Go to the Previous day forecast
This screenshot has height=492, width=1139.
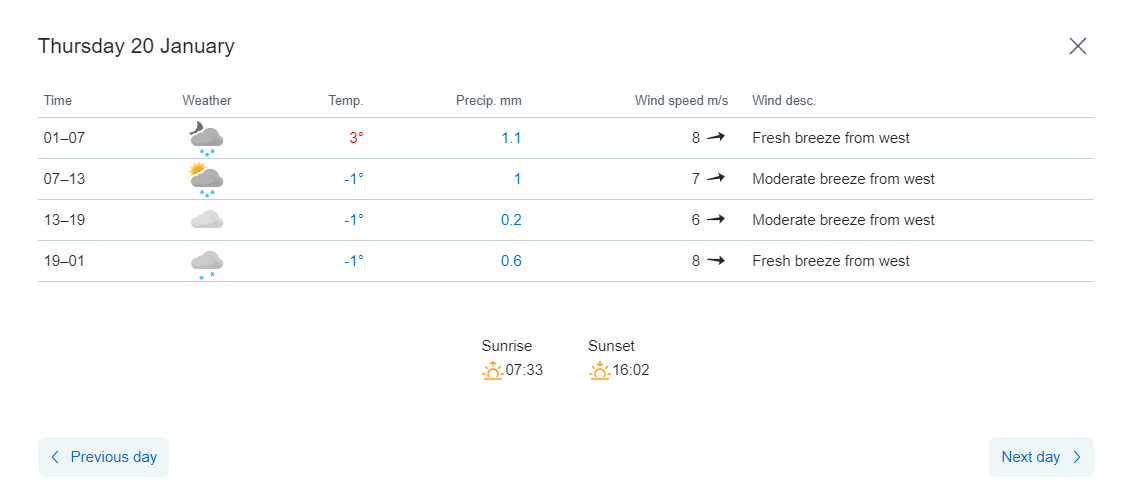[104, 457]
